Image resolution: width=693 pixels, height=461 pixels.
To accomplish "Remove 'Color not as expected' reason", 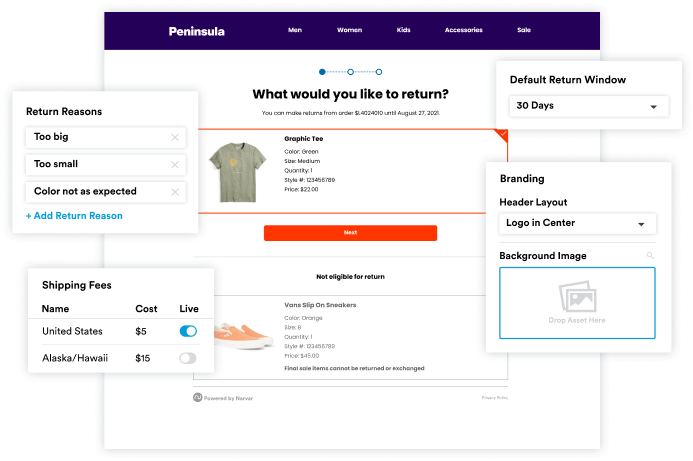I will tap(175, 192).
